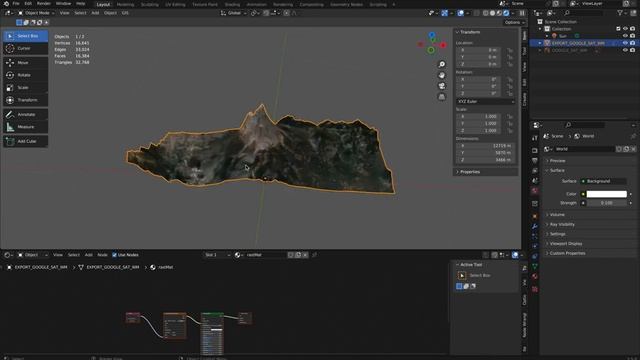
Task: Activate the Add Cube tool
Action: tap(26, 141)
